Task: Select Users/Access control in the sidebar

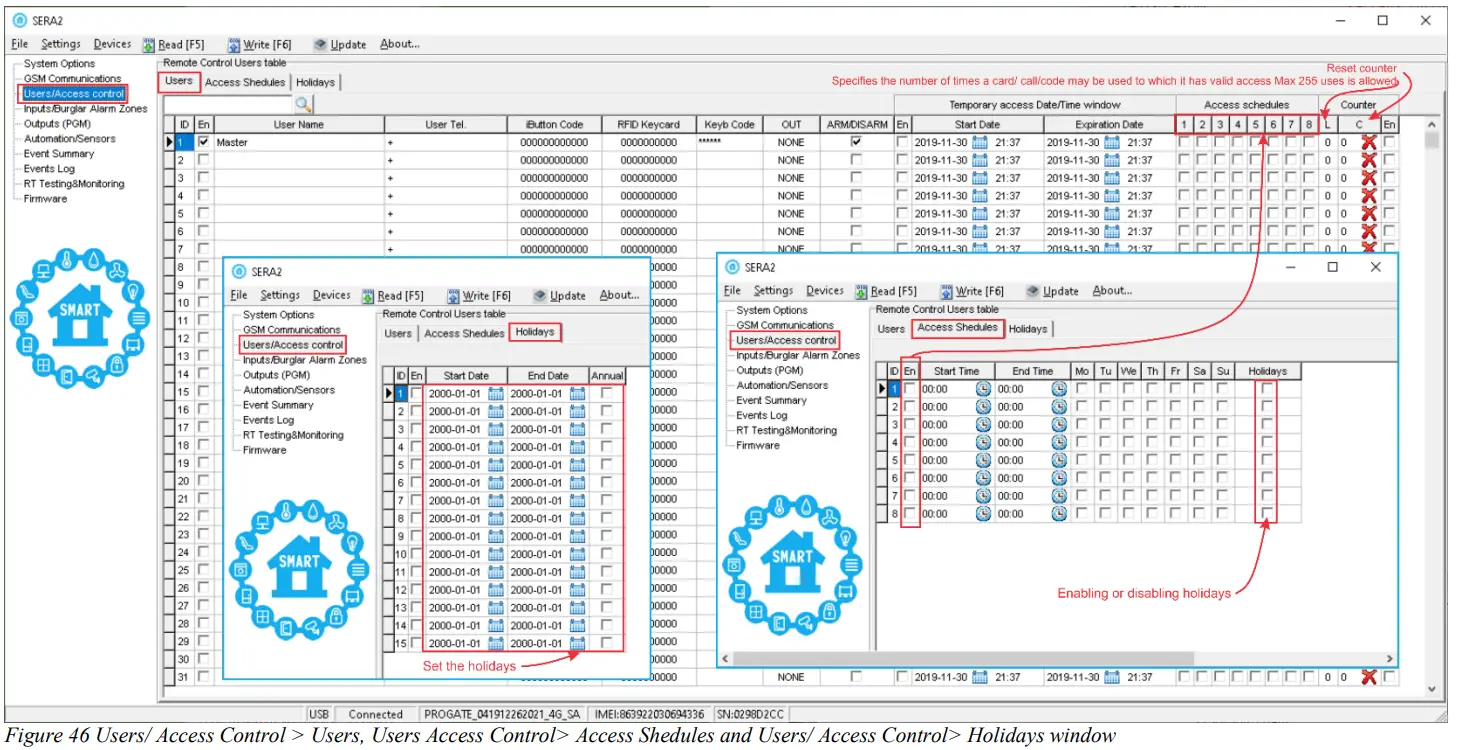Action: coord(75,93)
